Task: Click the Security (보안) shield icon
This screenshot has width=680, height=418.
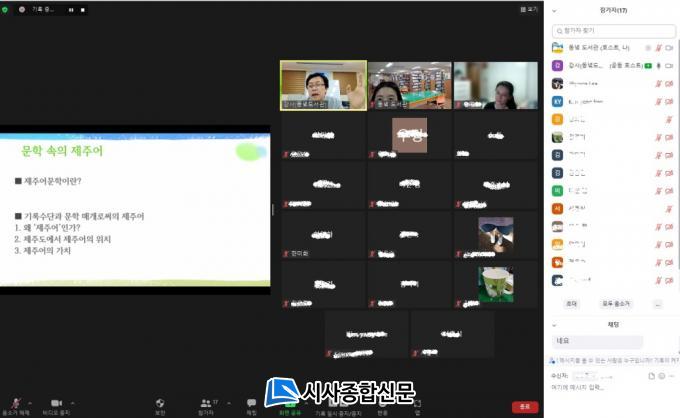Action: pyautogui.click(x=160, y=403)
